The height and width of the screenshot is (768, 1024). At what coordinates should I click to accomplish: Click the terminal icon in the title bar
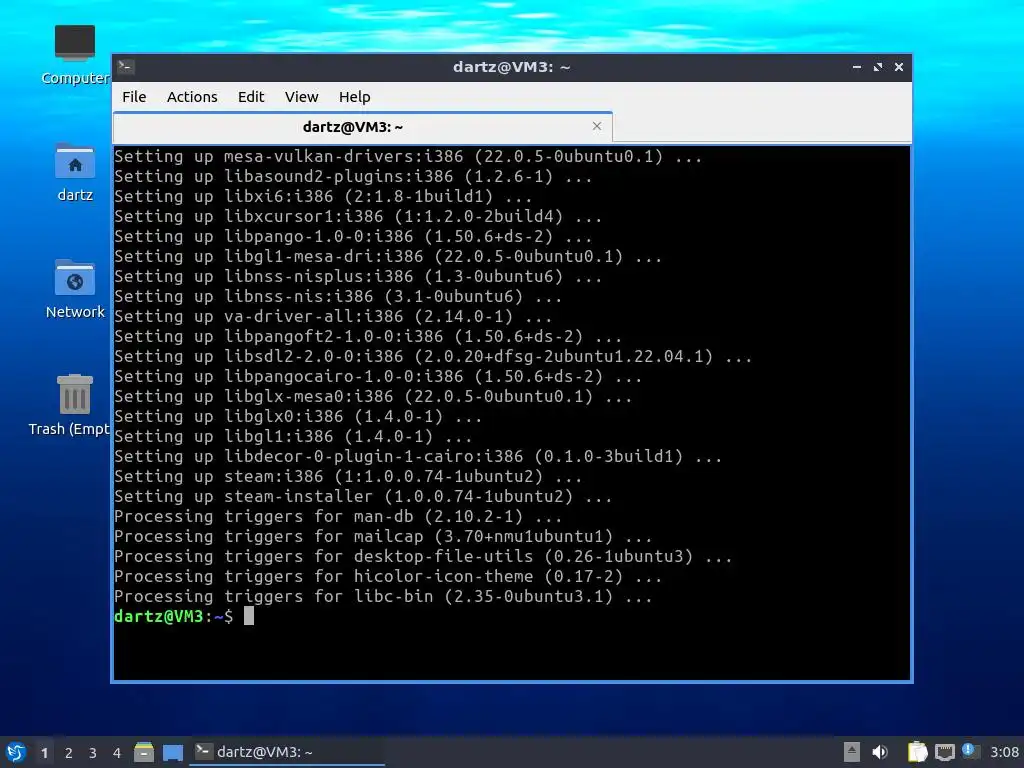[x=126, y=67]
